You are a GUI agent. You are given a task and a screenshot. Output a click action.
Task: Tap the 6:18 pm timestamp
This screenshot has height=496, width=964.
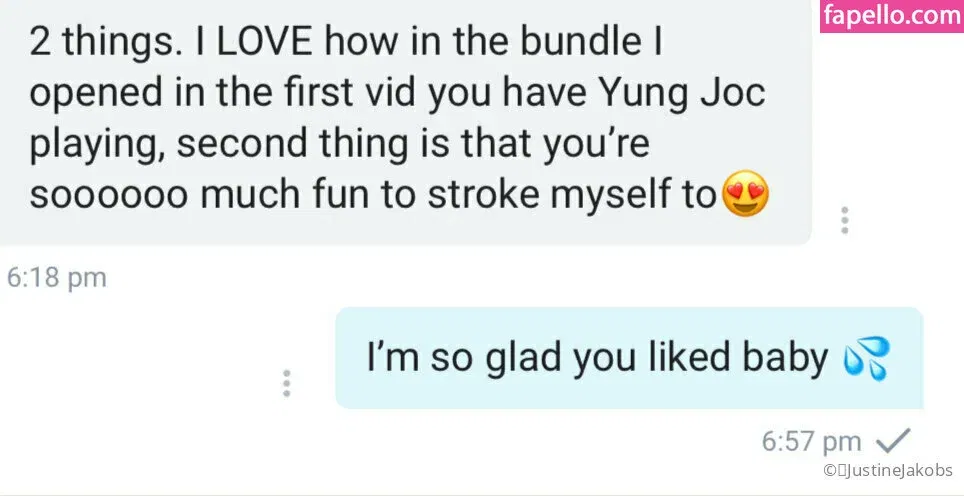tap(57, 277)
